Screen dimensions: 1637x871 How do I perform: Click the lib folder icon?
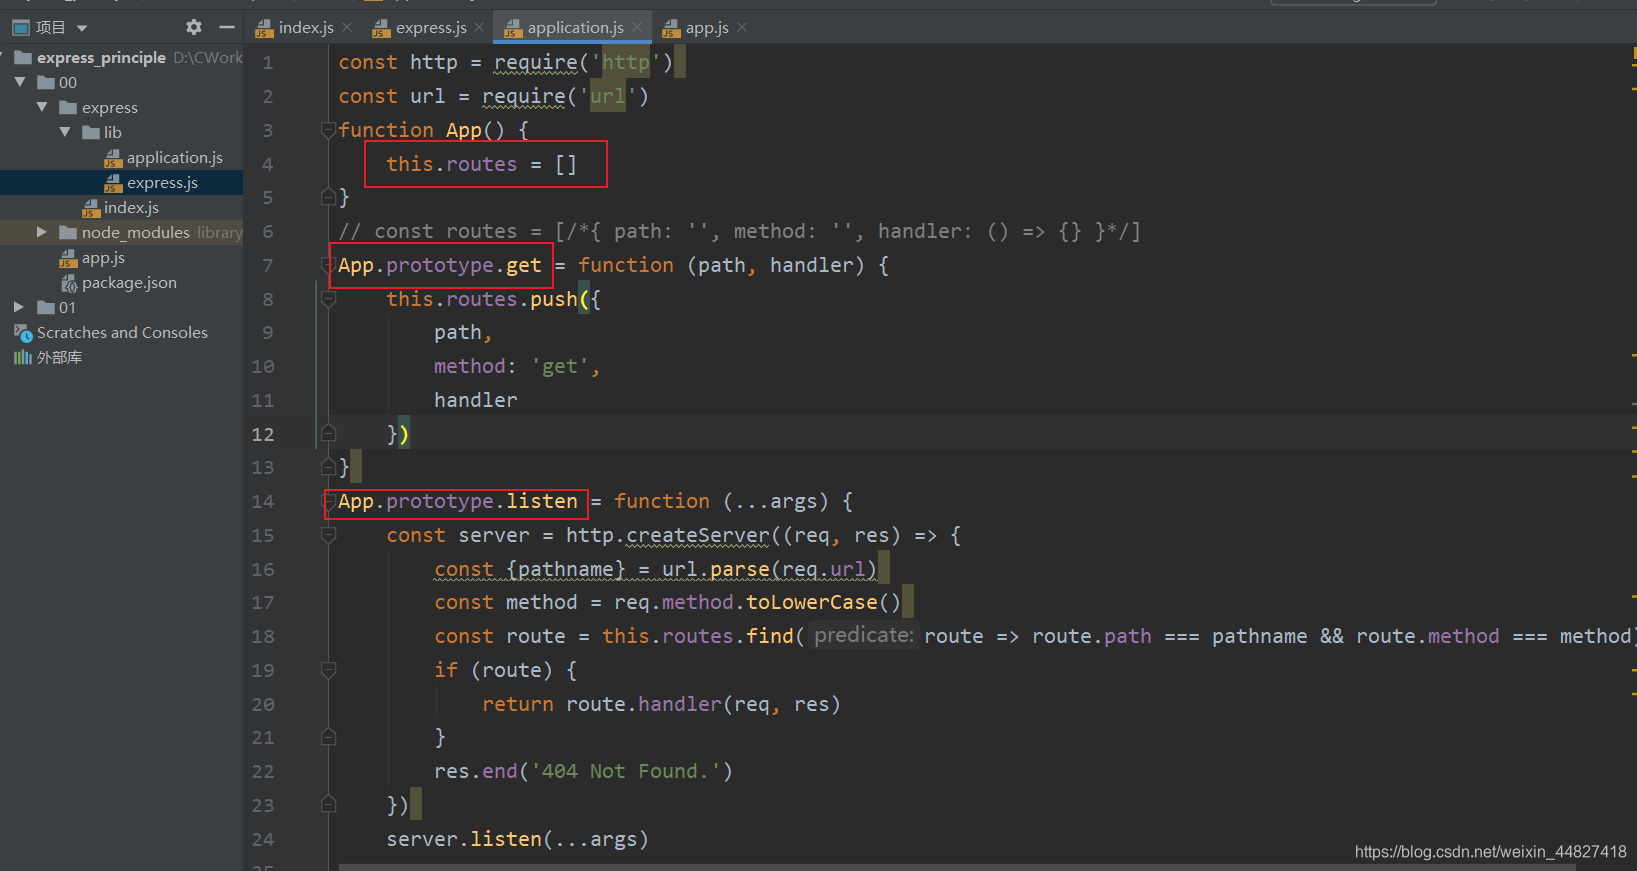[x=91, y=132]
